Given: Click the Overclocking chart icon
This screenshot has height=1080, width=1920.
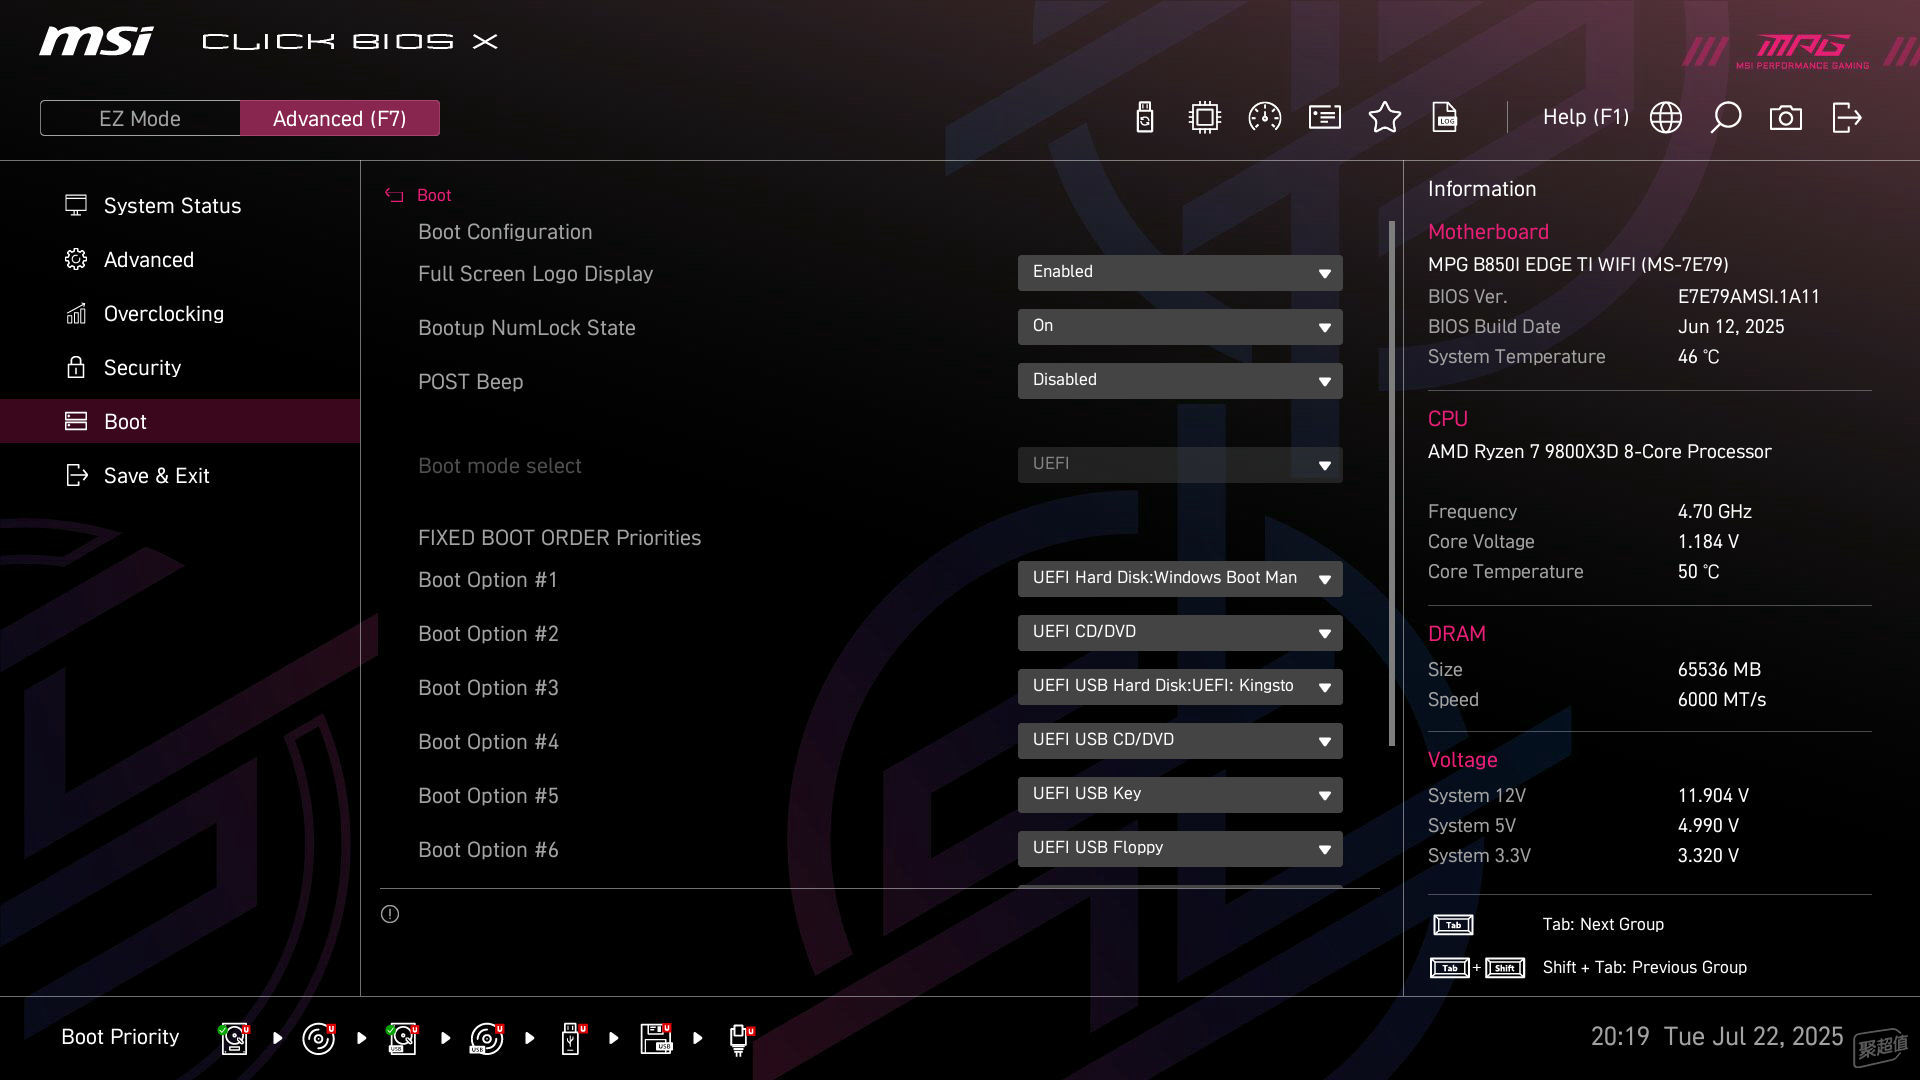Looking at the screenshot, I should [76, 314].
